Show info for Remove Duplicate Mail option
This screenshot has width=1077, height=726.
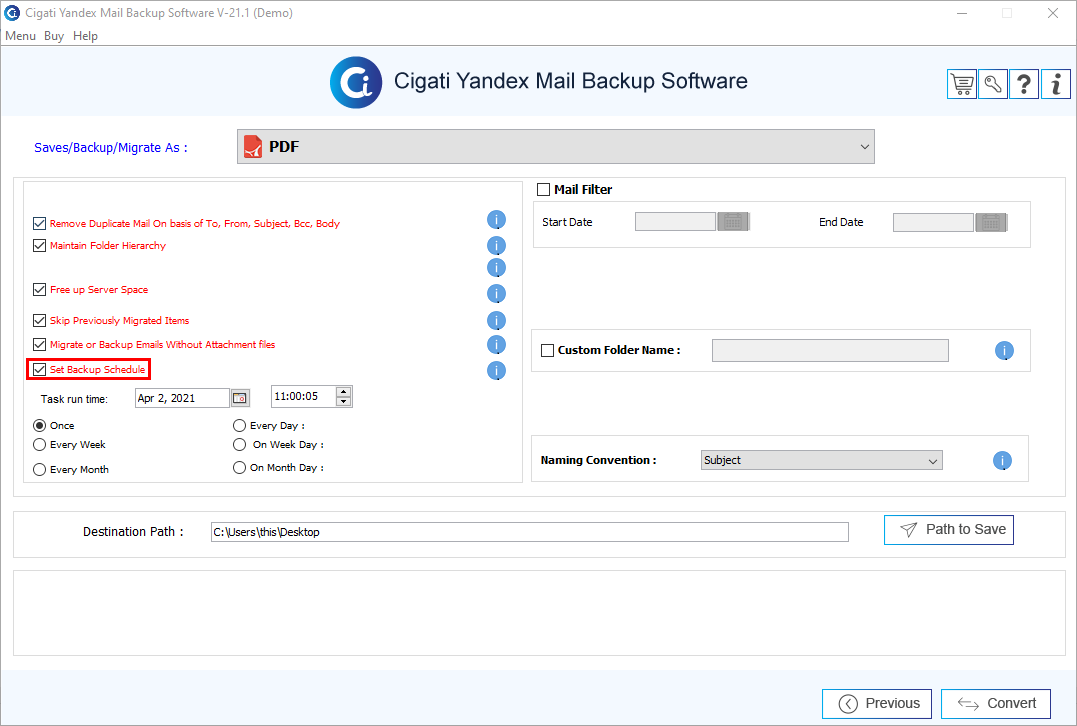coord(496,220)
